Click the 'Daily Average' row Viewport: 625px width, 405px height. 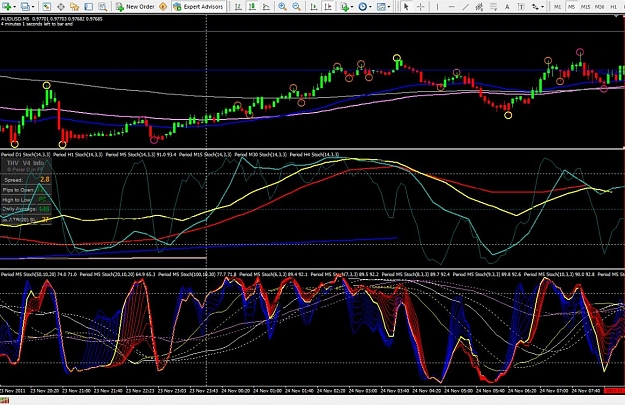click(x=26, y=209)
